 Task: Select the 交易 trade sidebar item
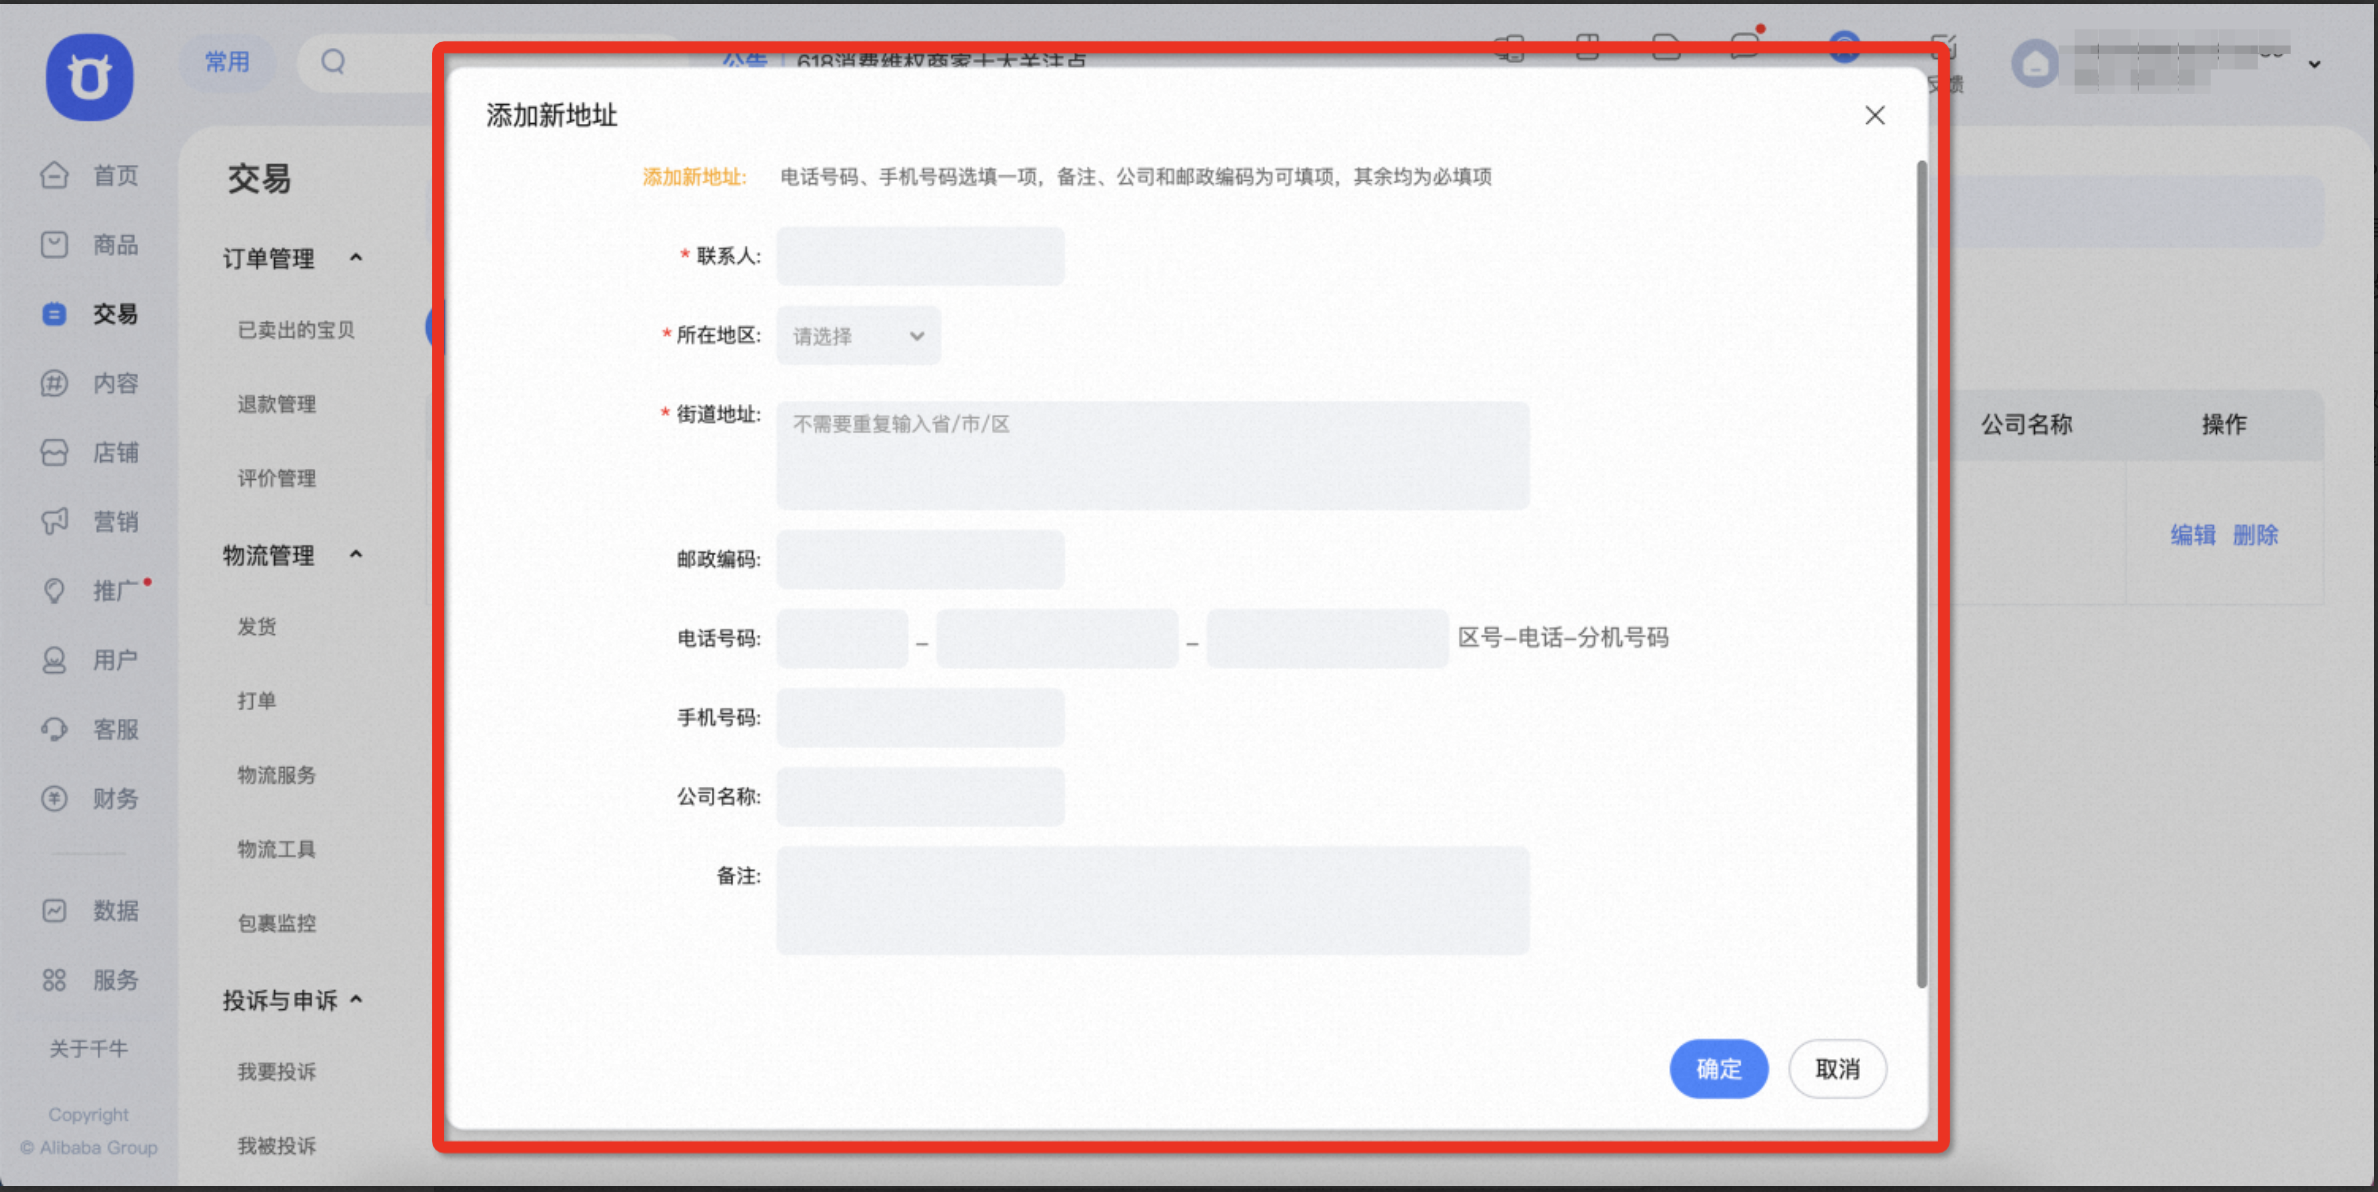pos(89,314)
